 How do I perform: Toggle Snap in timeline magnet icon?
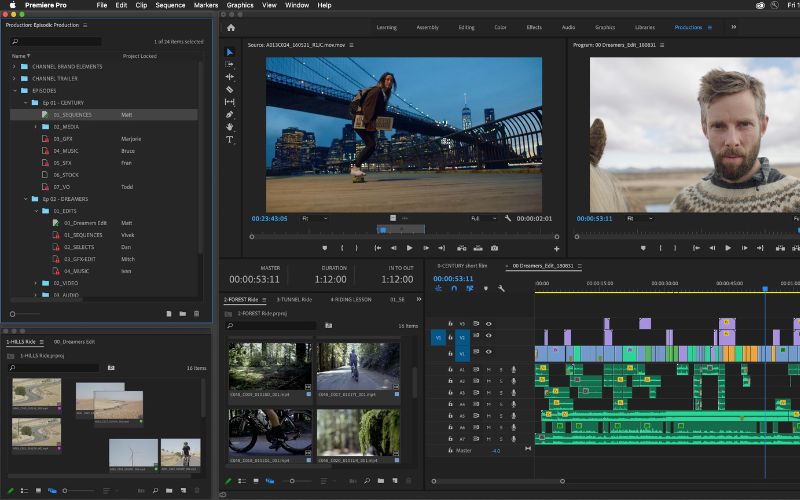(x=454, y=289)
